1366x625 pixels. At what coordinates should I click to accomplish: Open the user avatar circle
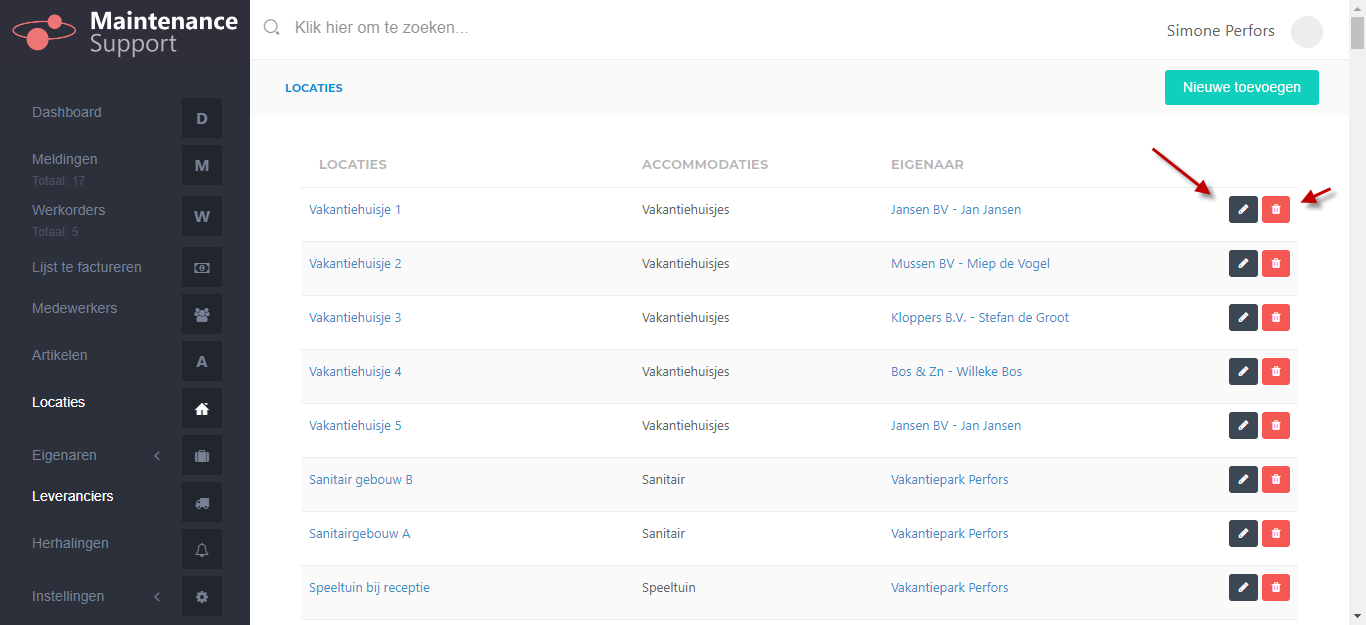1307,32
